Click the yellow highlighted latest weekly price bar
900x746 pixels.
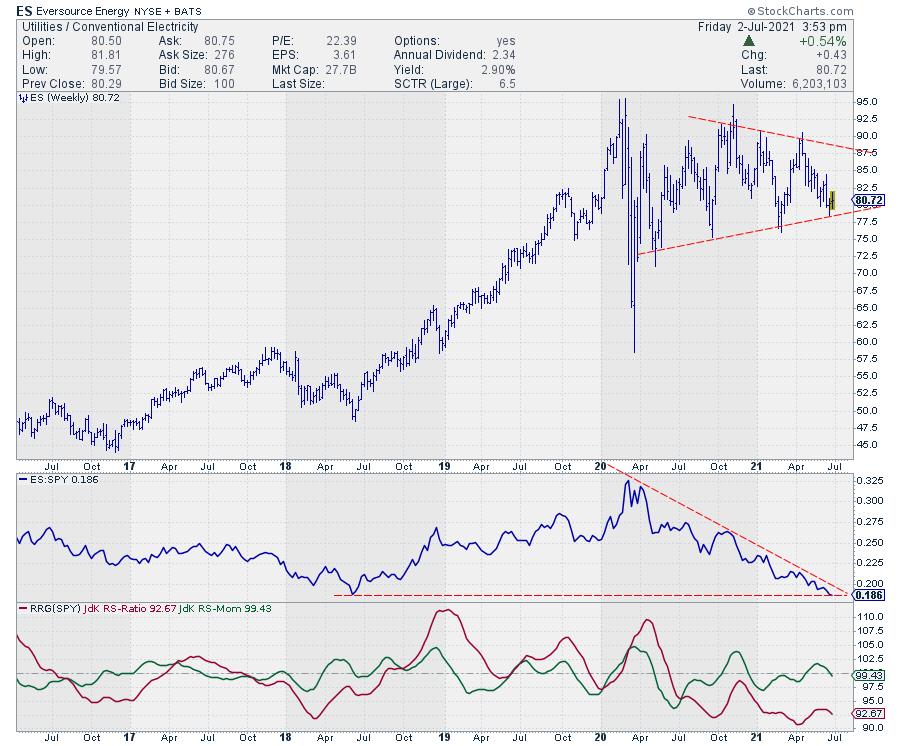(x=832, y=200)
